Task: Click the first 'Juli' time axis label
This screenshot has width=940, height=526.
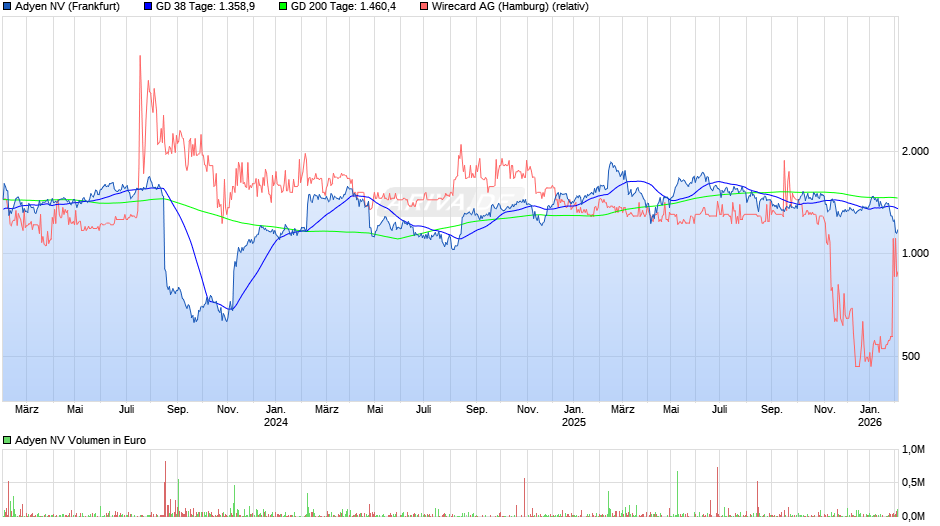Action: 126,410
